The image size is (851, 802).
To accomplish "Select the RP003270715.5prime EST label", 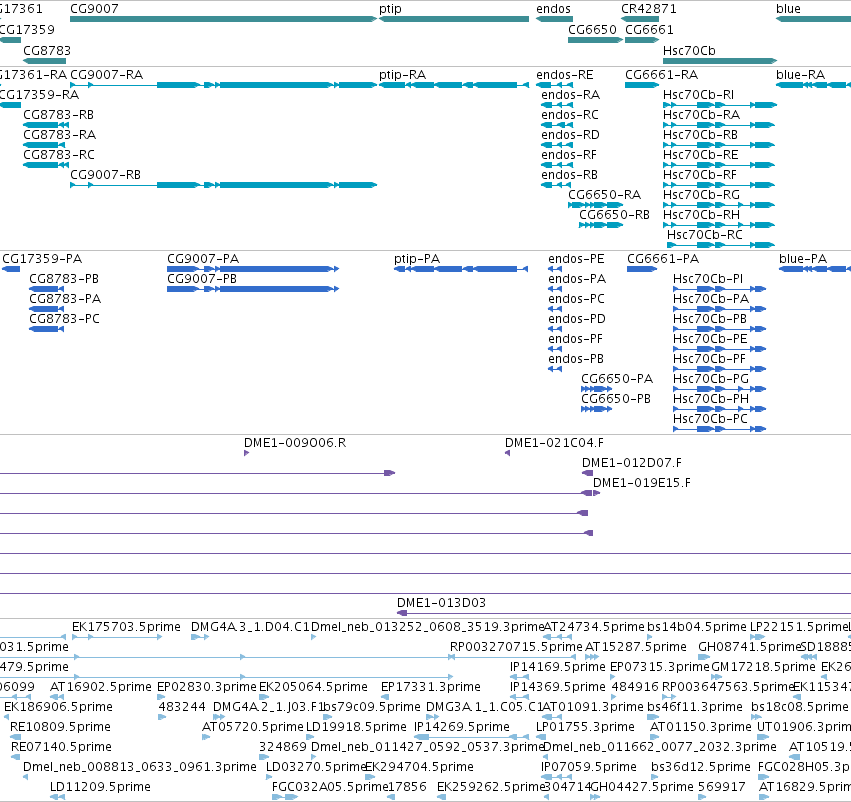I will tap(516, 647).
